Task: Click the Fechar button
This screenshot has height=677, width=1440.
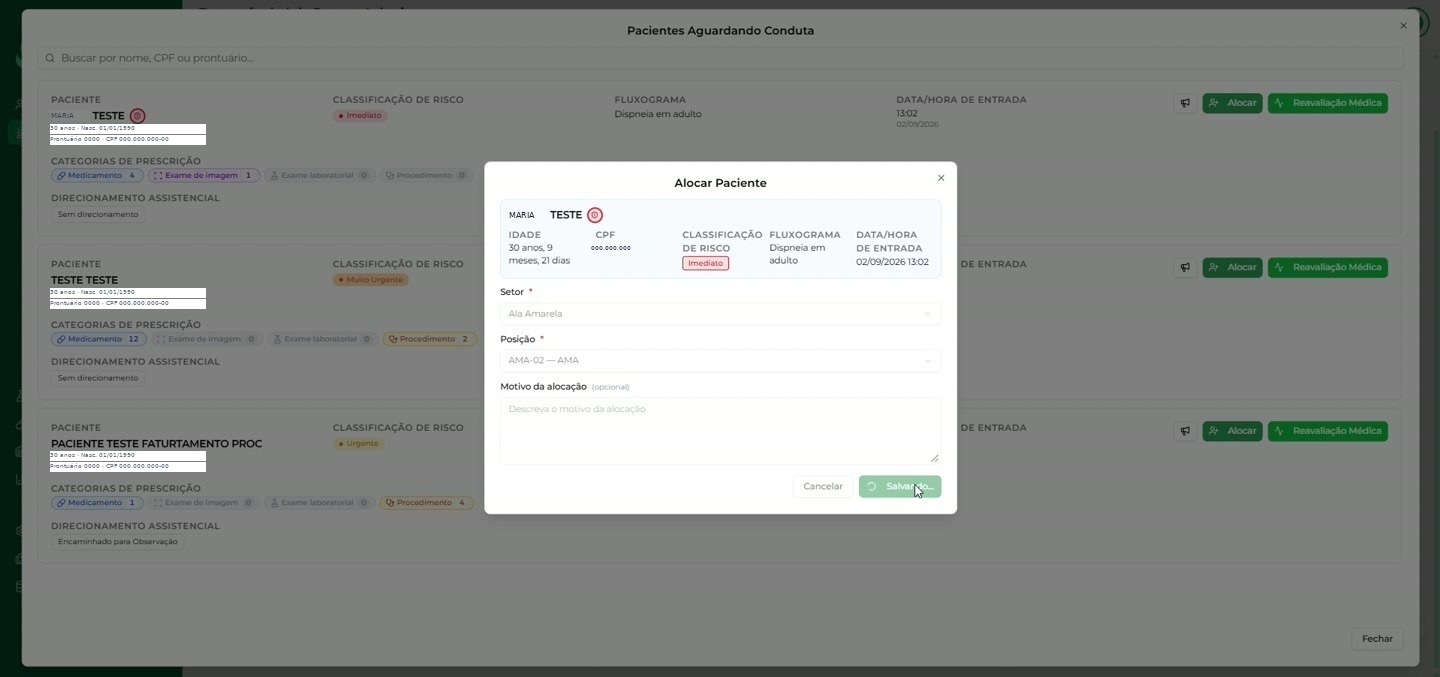Action: click(x=1377, y=639)
